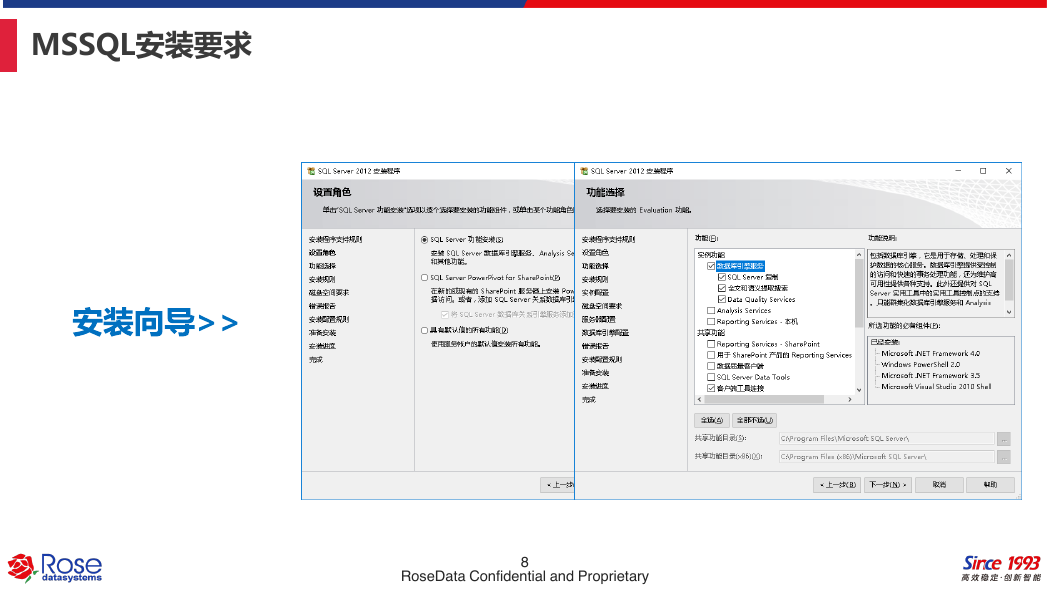The height and width of the screenshot is (591, 1050).
Task: Click 共享功能 group header in feature tree
Action: (710, 333)
